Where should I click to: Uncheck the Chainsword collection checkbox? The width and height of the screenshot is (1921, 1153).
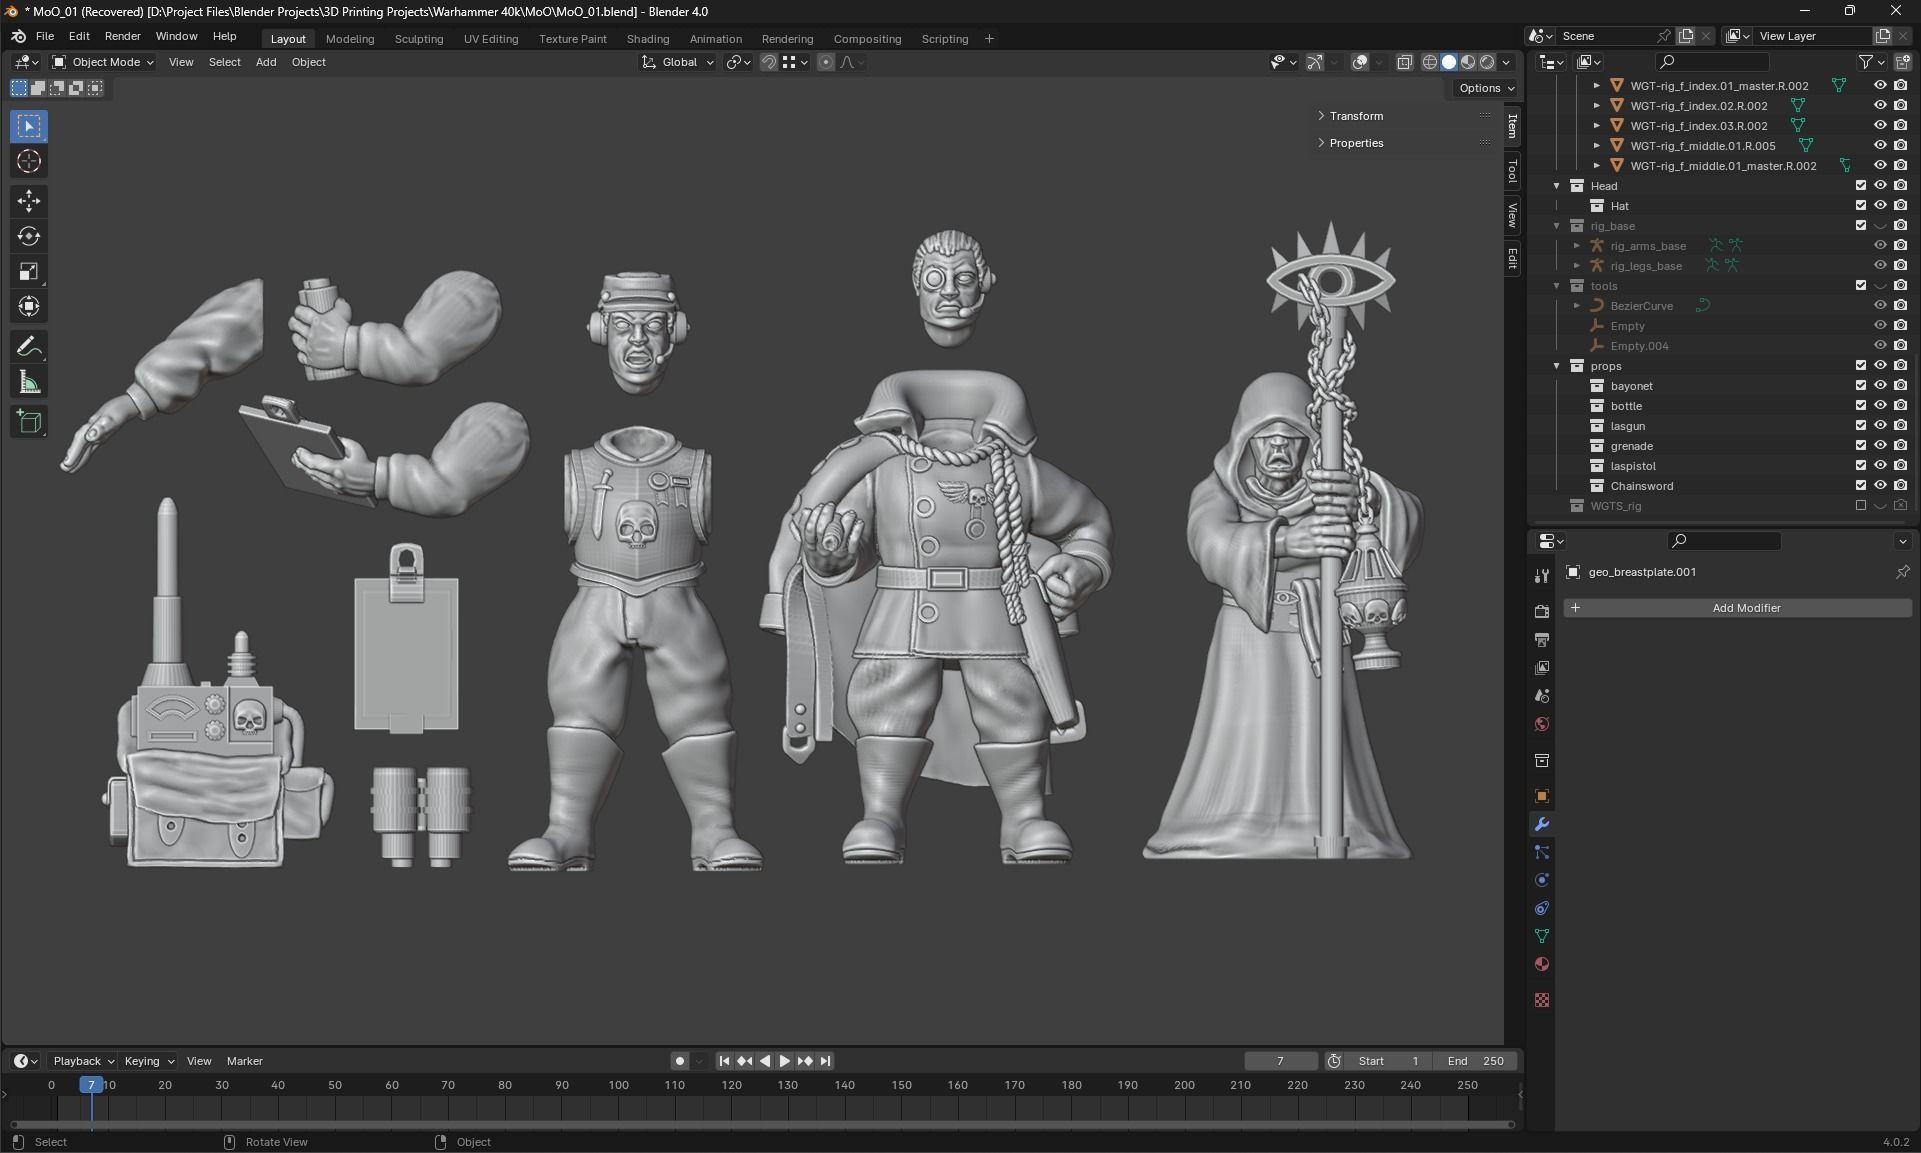1861,486
